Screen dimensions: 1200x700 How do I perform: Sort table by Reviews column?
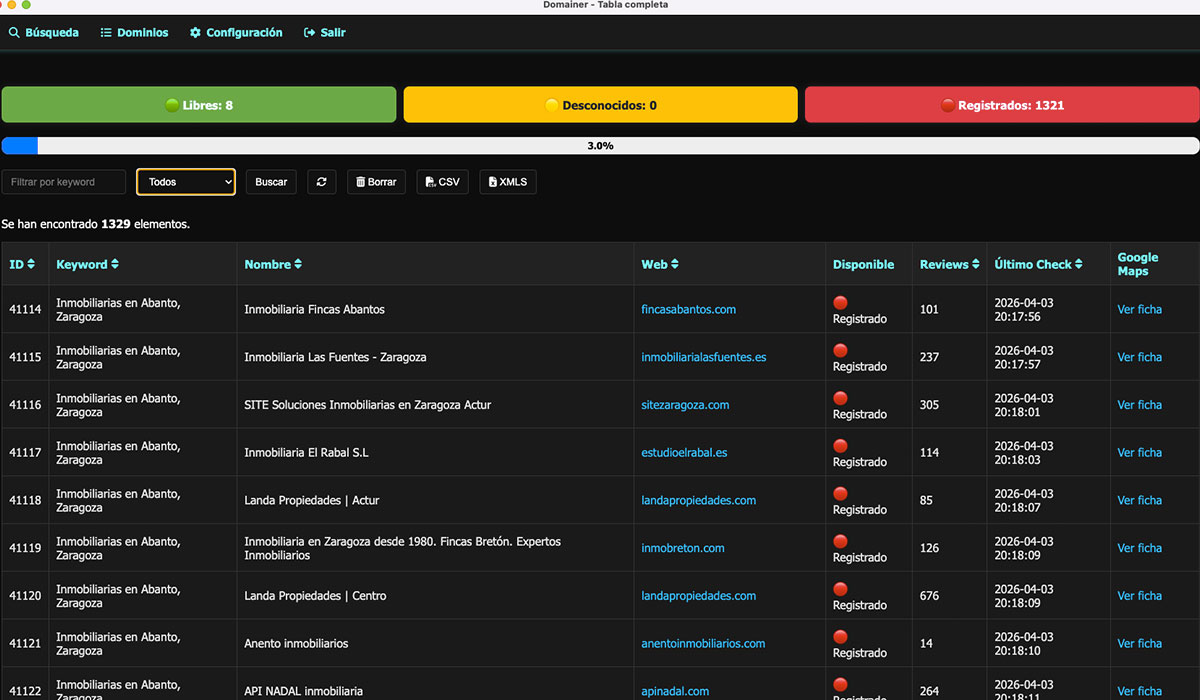click(x=950, y=264)
